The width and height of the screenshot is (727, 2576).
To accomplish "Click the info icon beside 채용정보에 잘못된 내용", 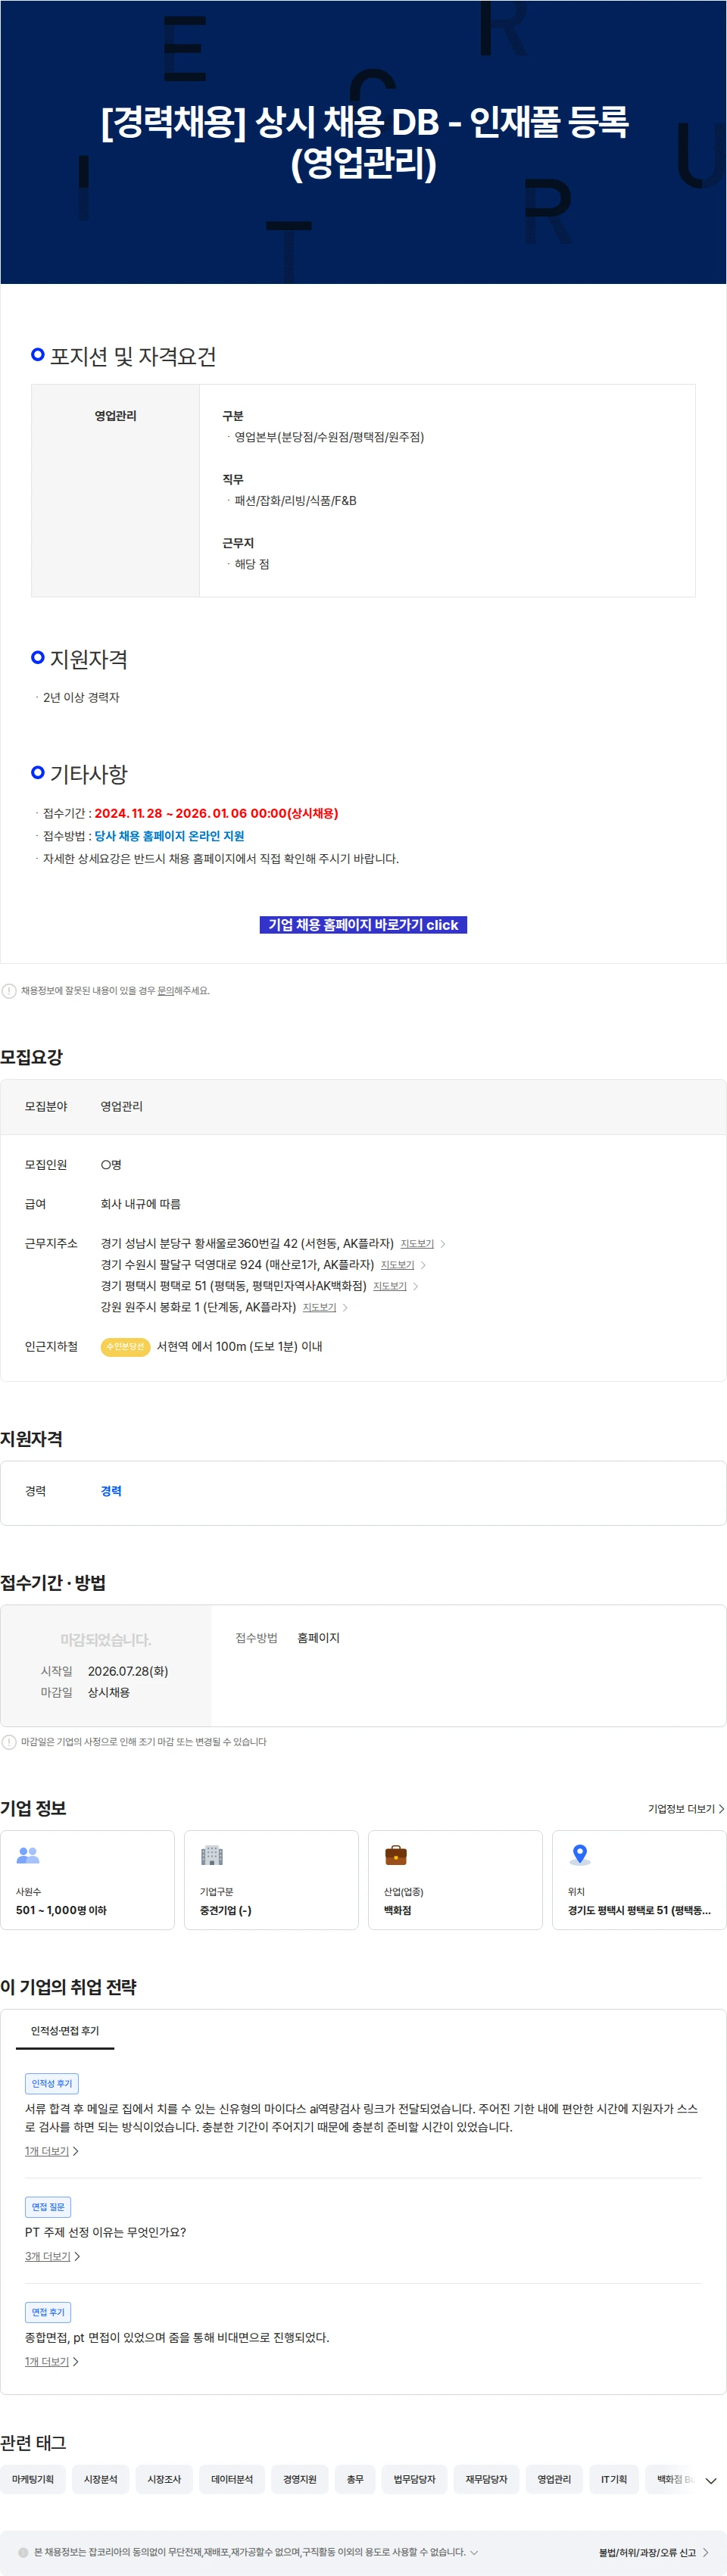I will click(x=9, y=991).
